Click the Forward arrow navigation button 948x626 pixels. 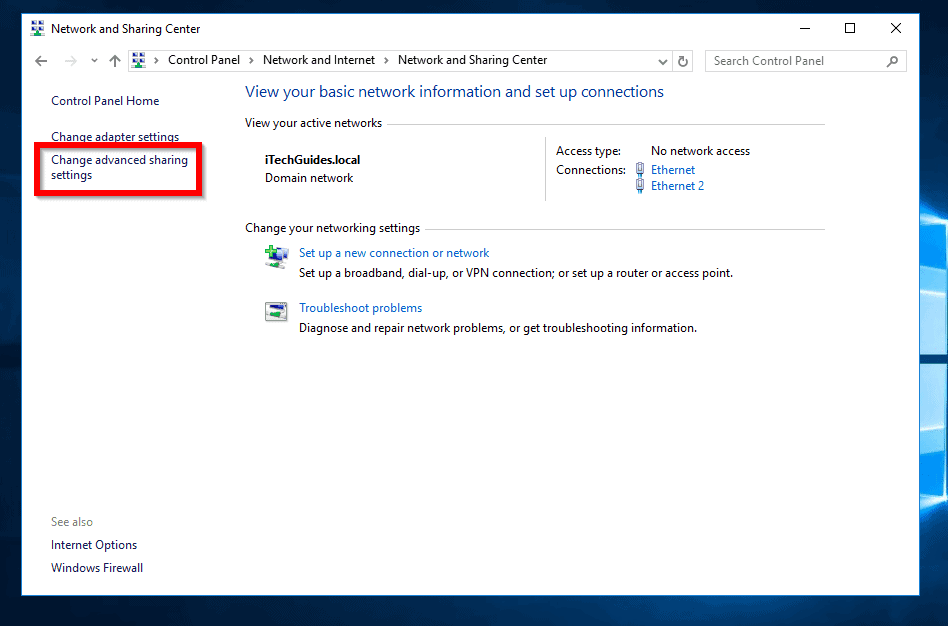pyautogui.click(x=71, y=61)
